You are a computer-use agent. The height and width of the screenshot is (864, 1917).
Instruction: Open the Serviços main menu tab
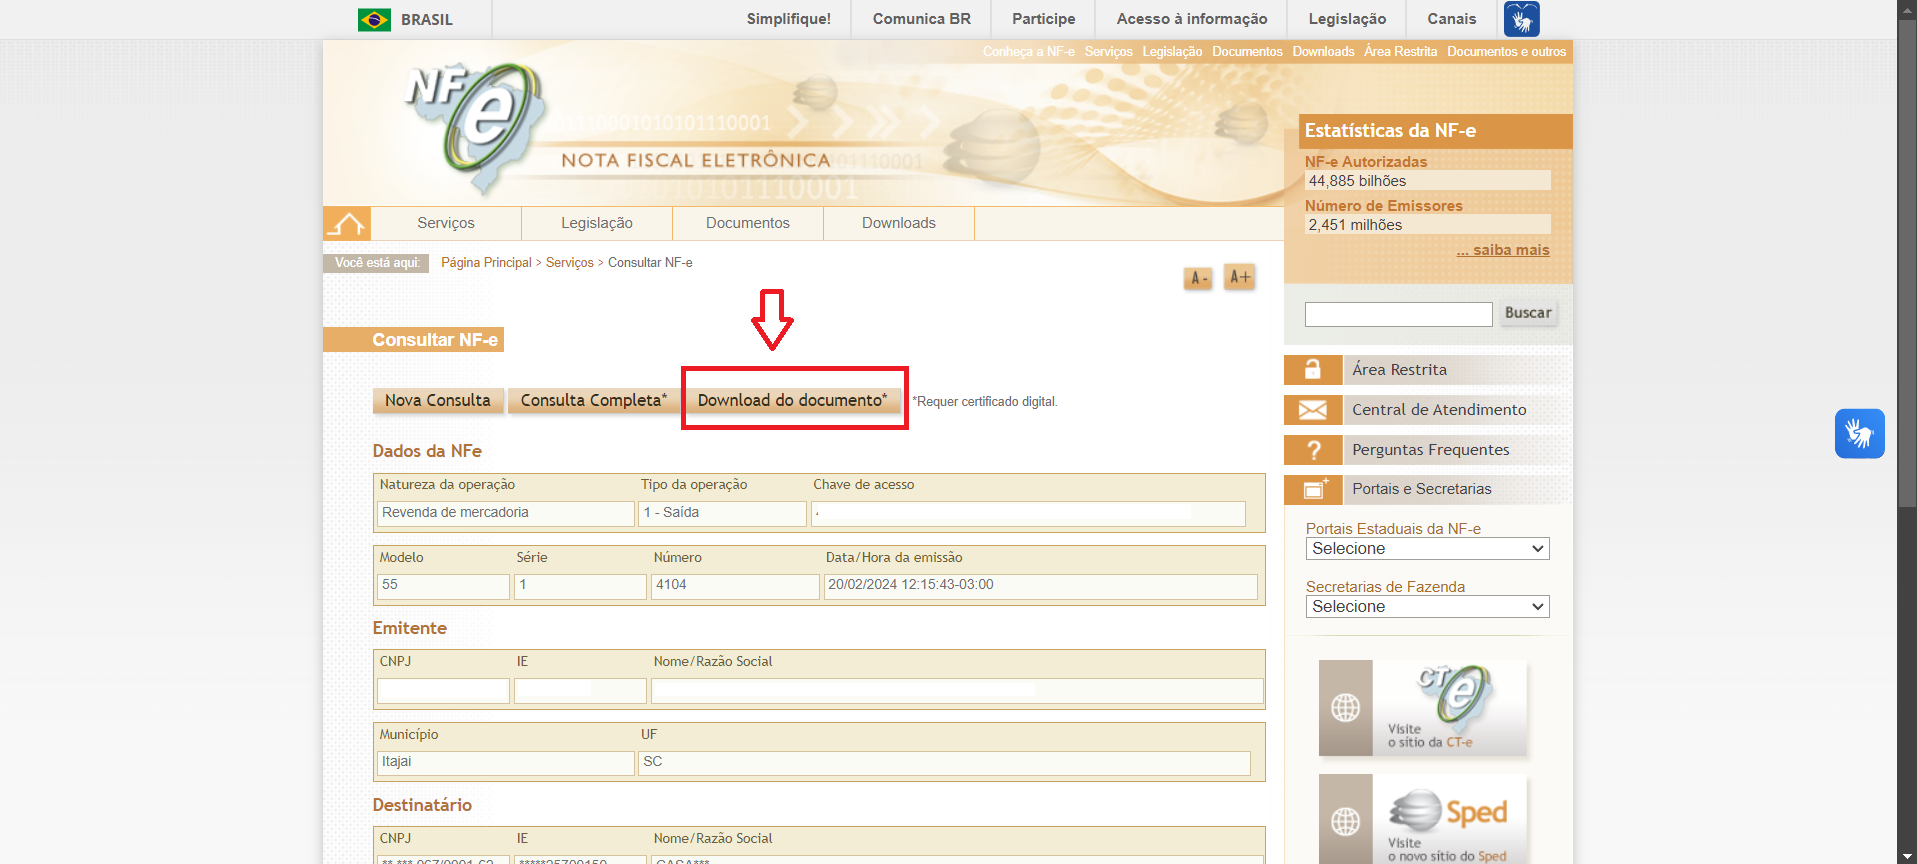tap(446, 223)
